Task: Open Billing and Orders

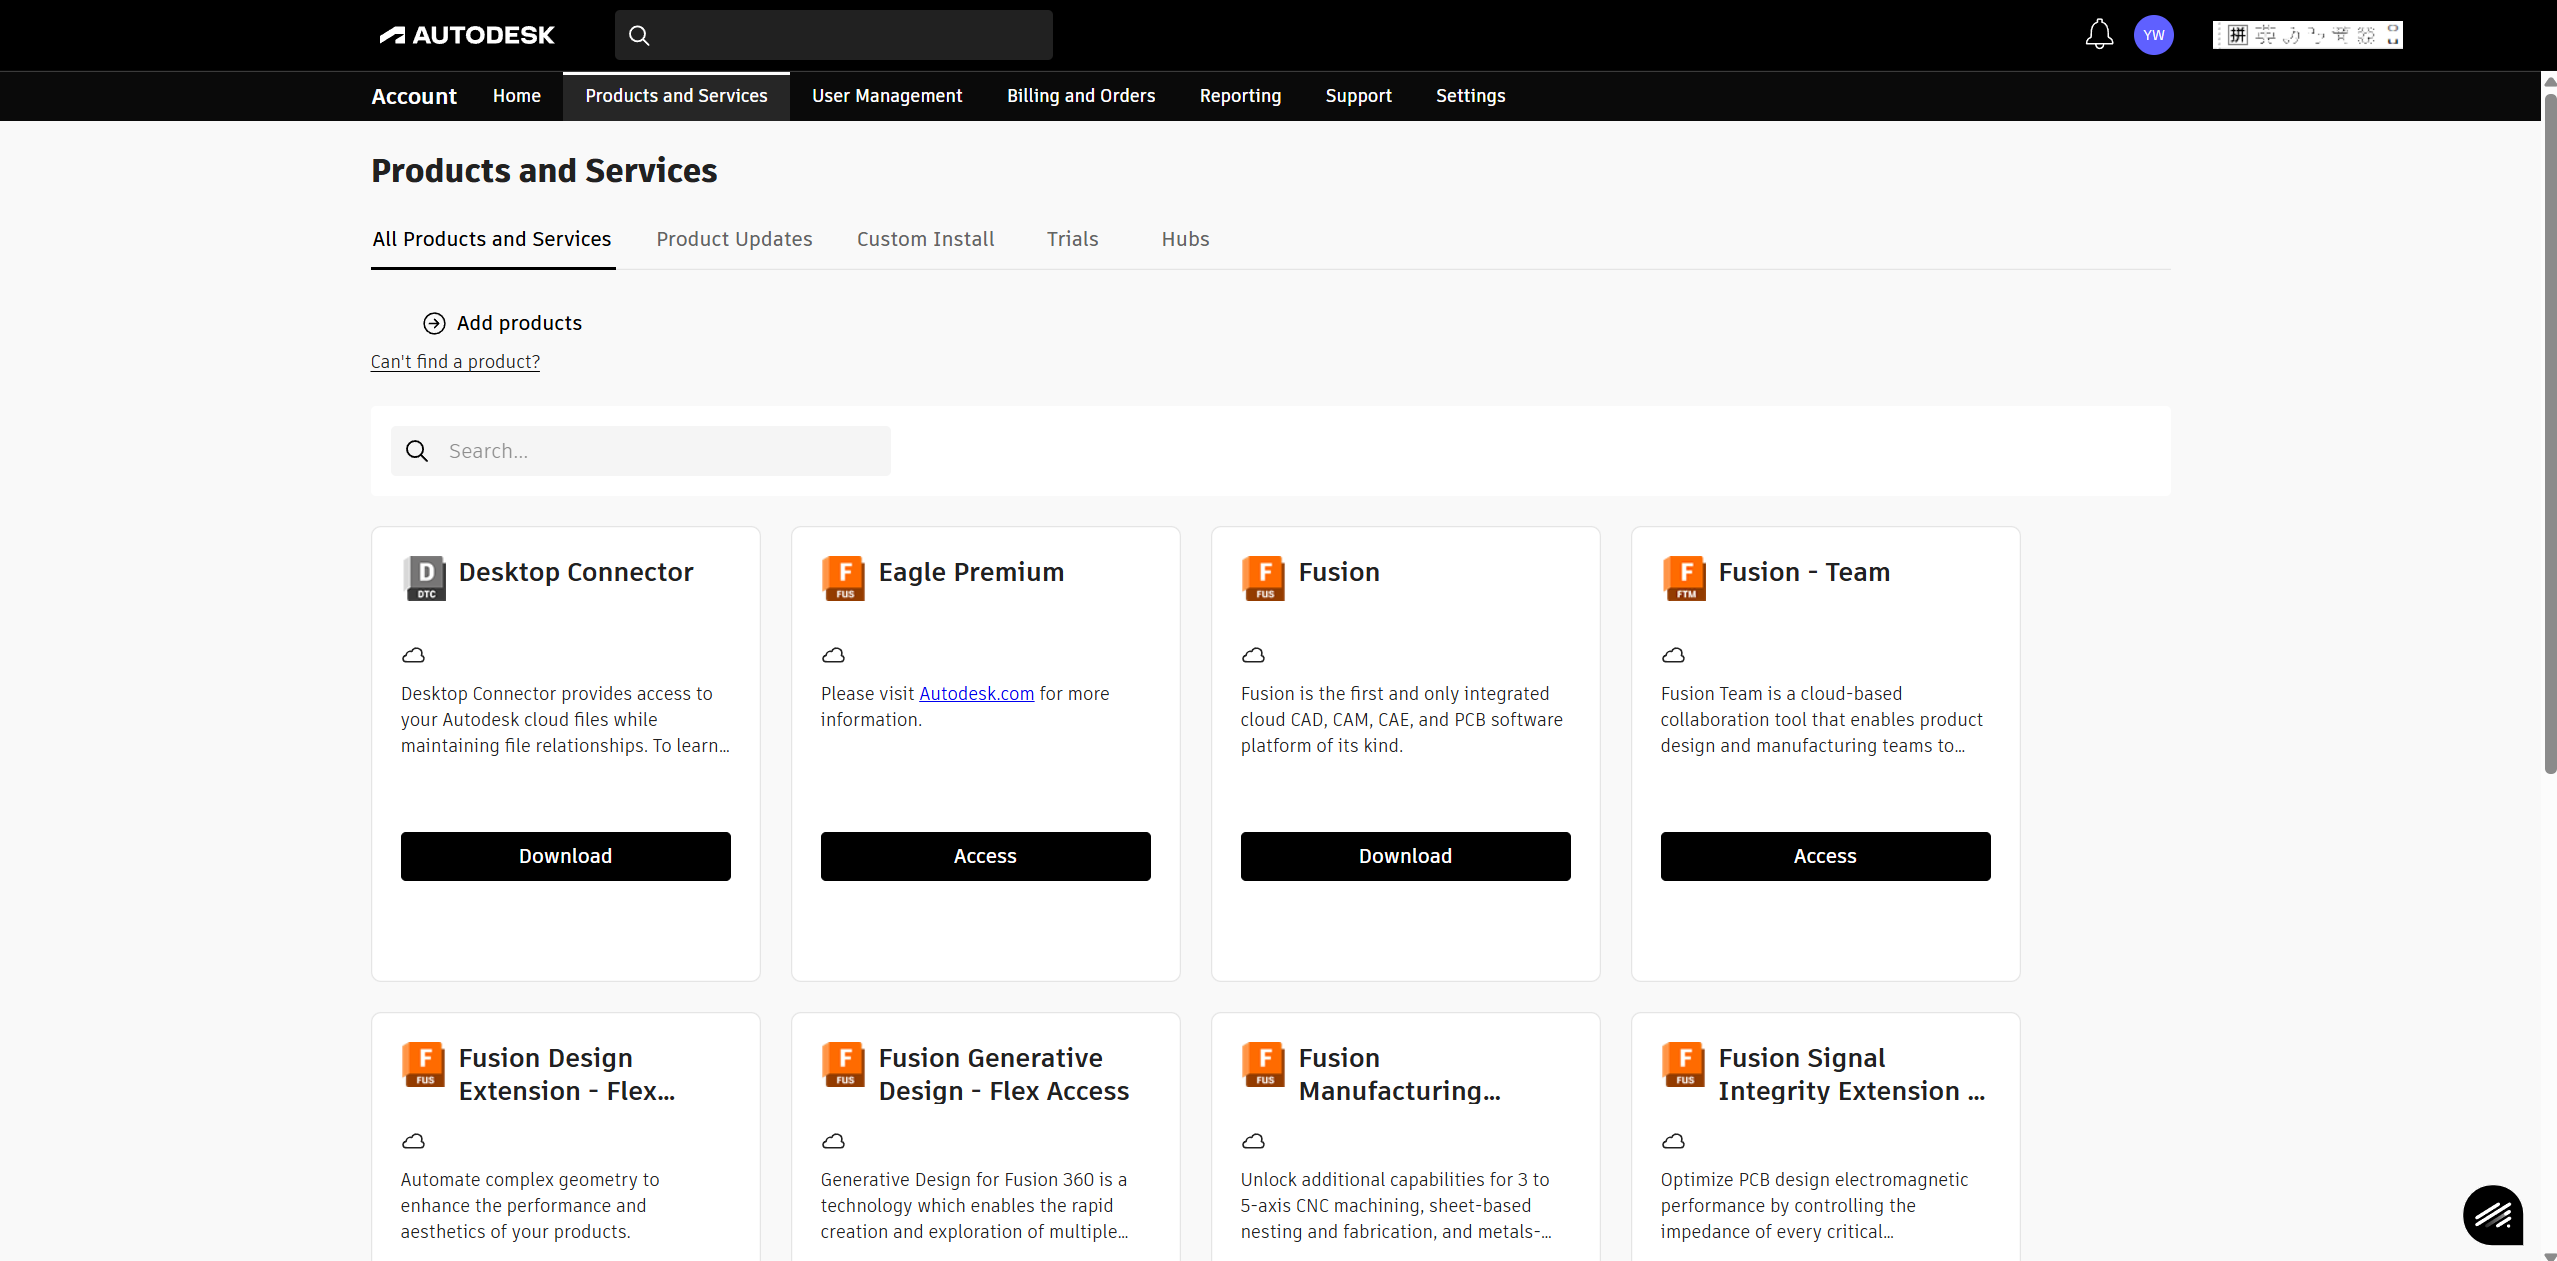Action: click(1081, 96)
